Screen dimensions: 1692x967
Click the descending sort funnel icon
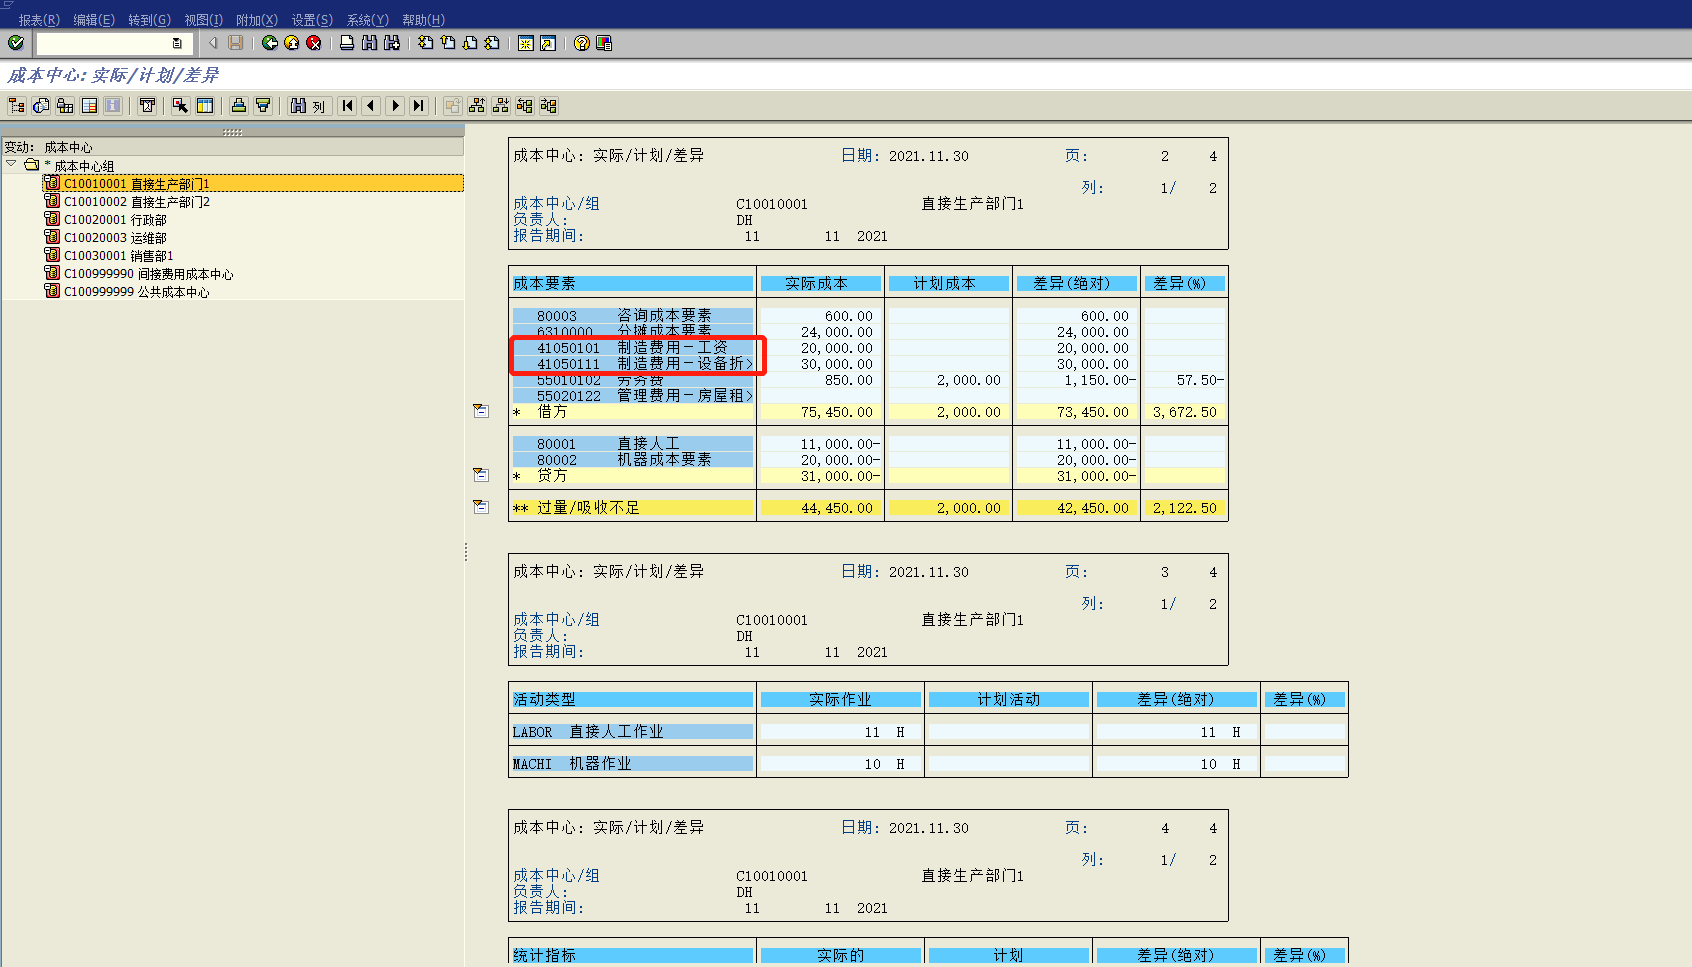[263, 106]
